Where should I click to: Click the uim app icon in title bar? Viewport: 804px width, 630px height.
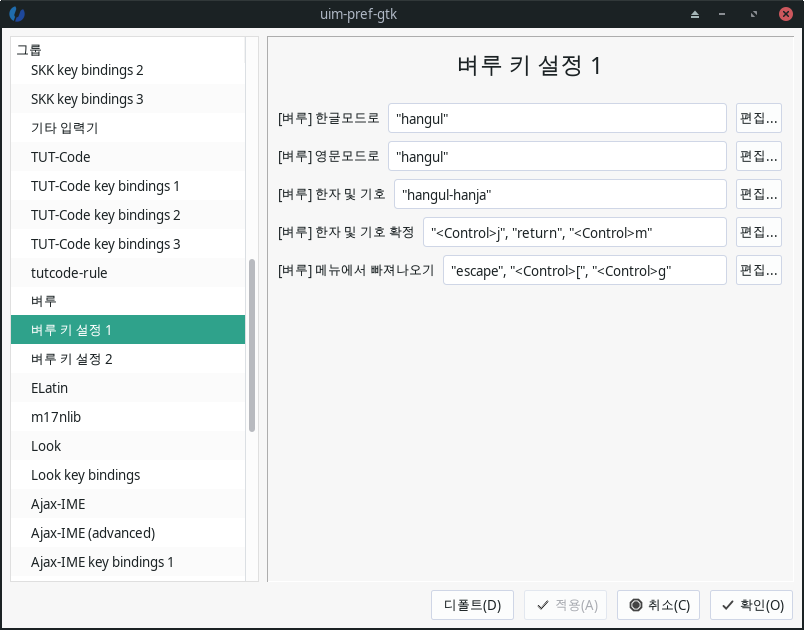16,14
